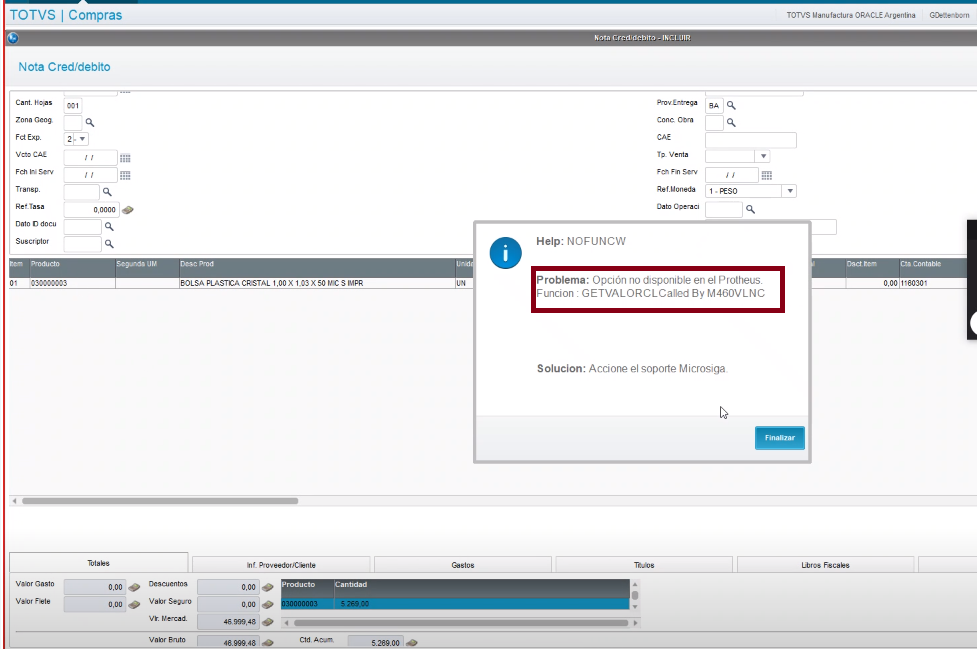Click calculator icon next to Ctd. Acum.
The image size is (977, 649).
tap(411, 643)
